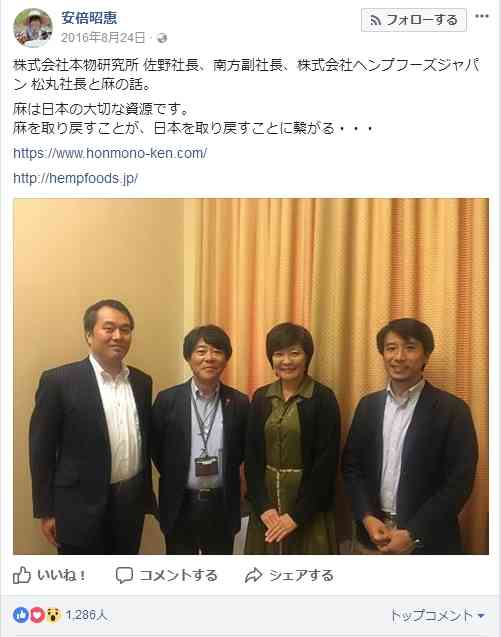This screenshot has width=501, height=637.
Task: Choose シェアする to share post
Action: pyautogui.click(x=301, y=575)
